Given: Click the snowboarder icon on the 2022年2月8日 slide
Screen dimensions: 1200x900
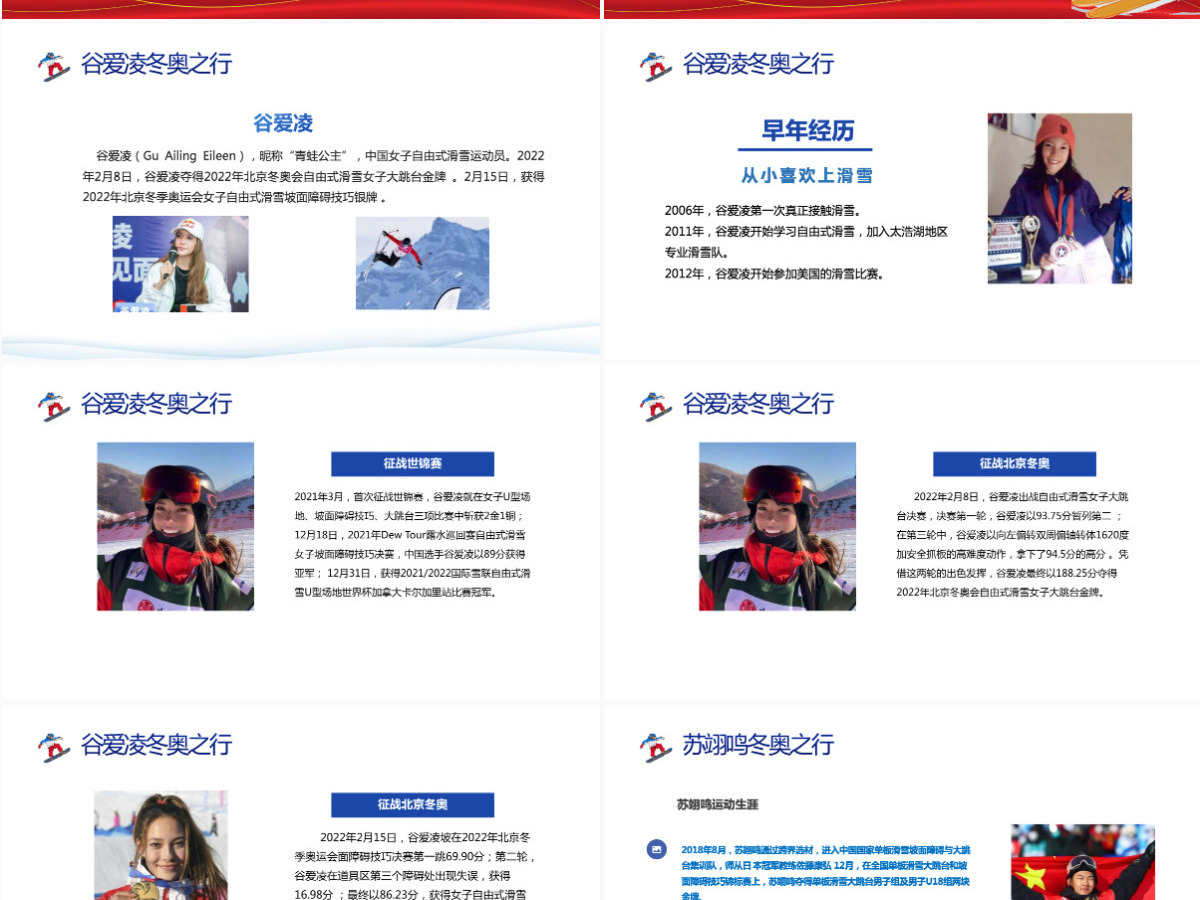Looking at the screenshot, I should (x=656, y=406).
